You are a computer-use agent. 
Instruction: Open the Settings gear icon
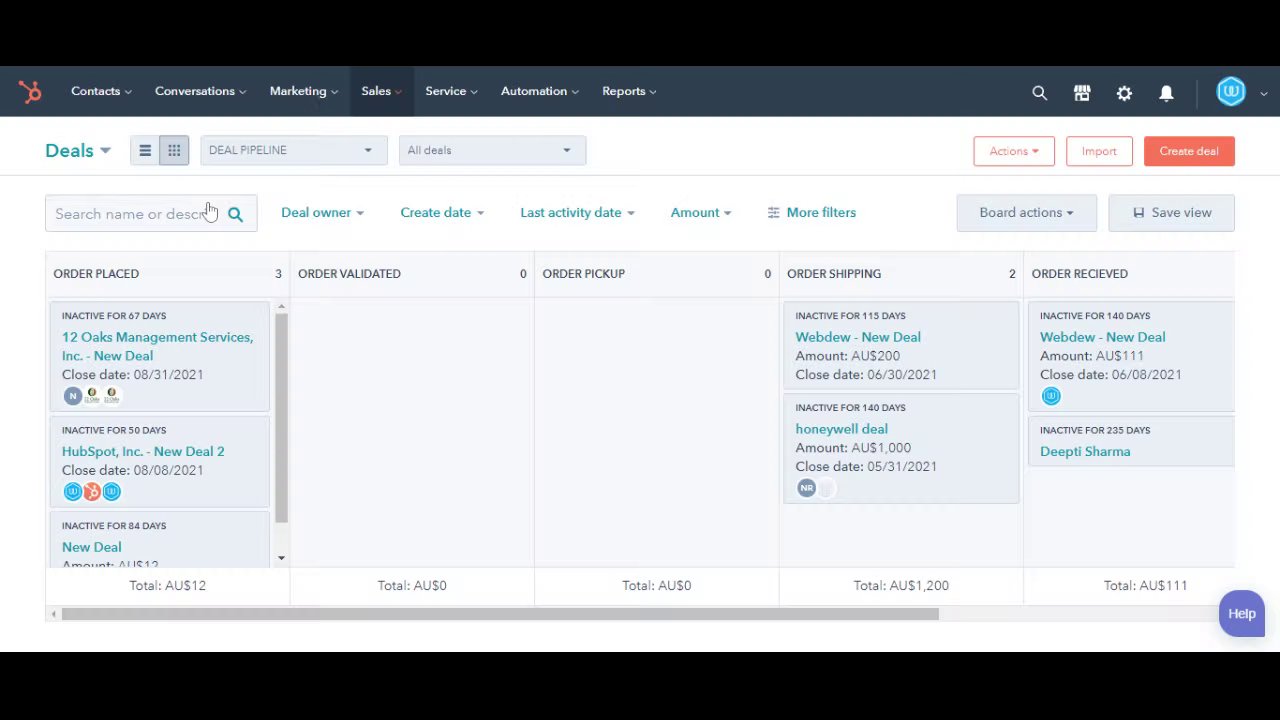[x=1124, y=93]
